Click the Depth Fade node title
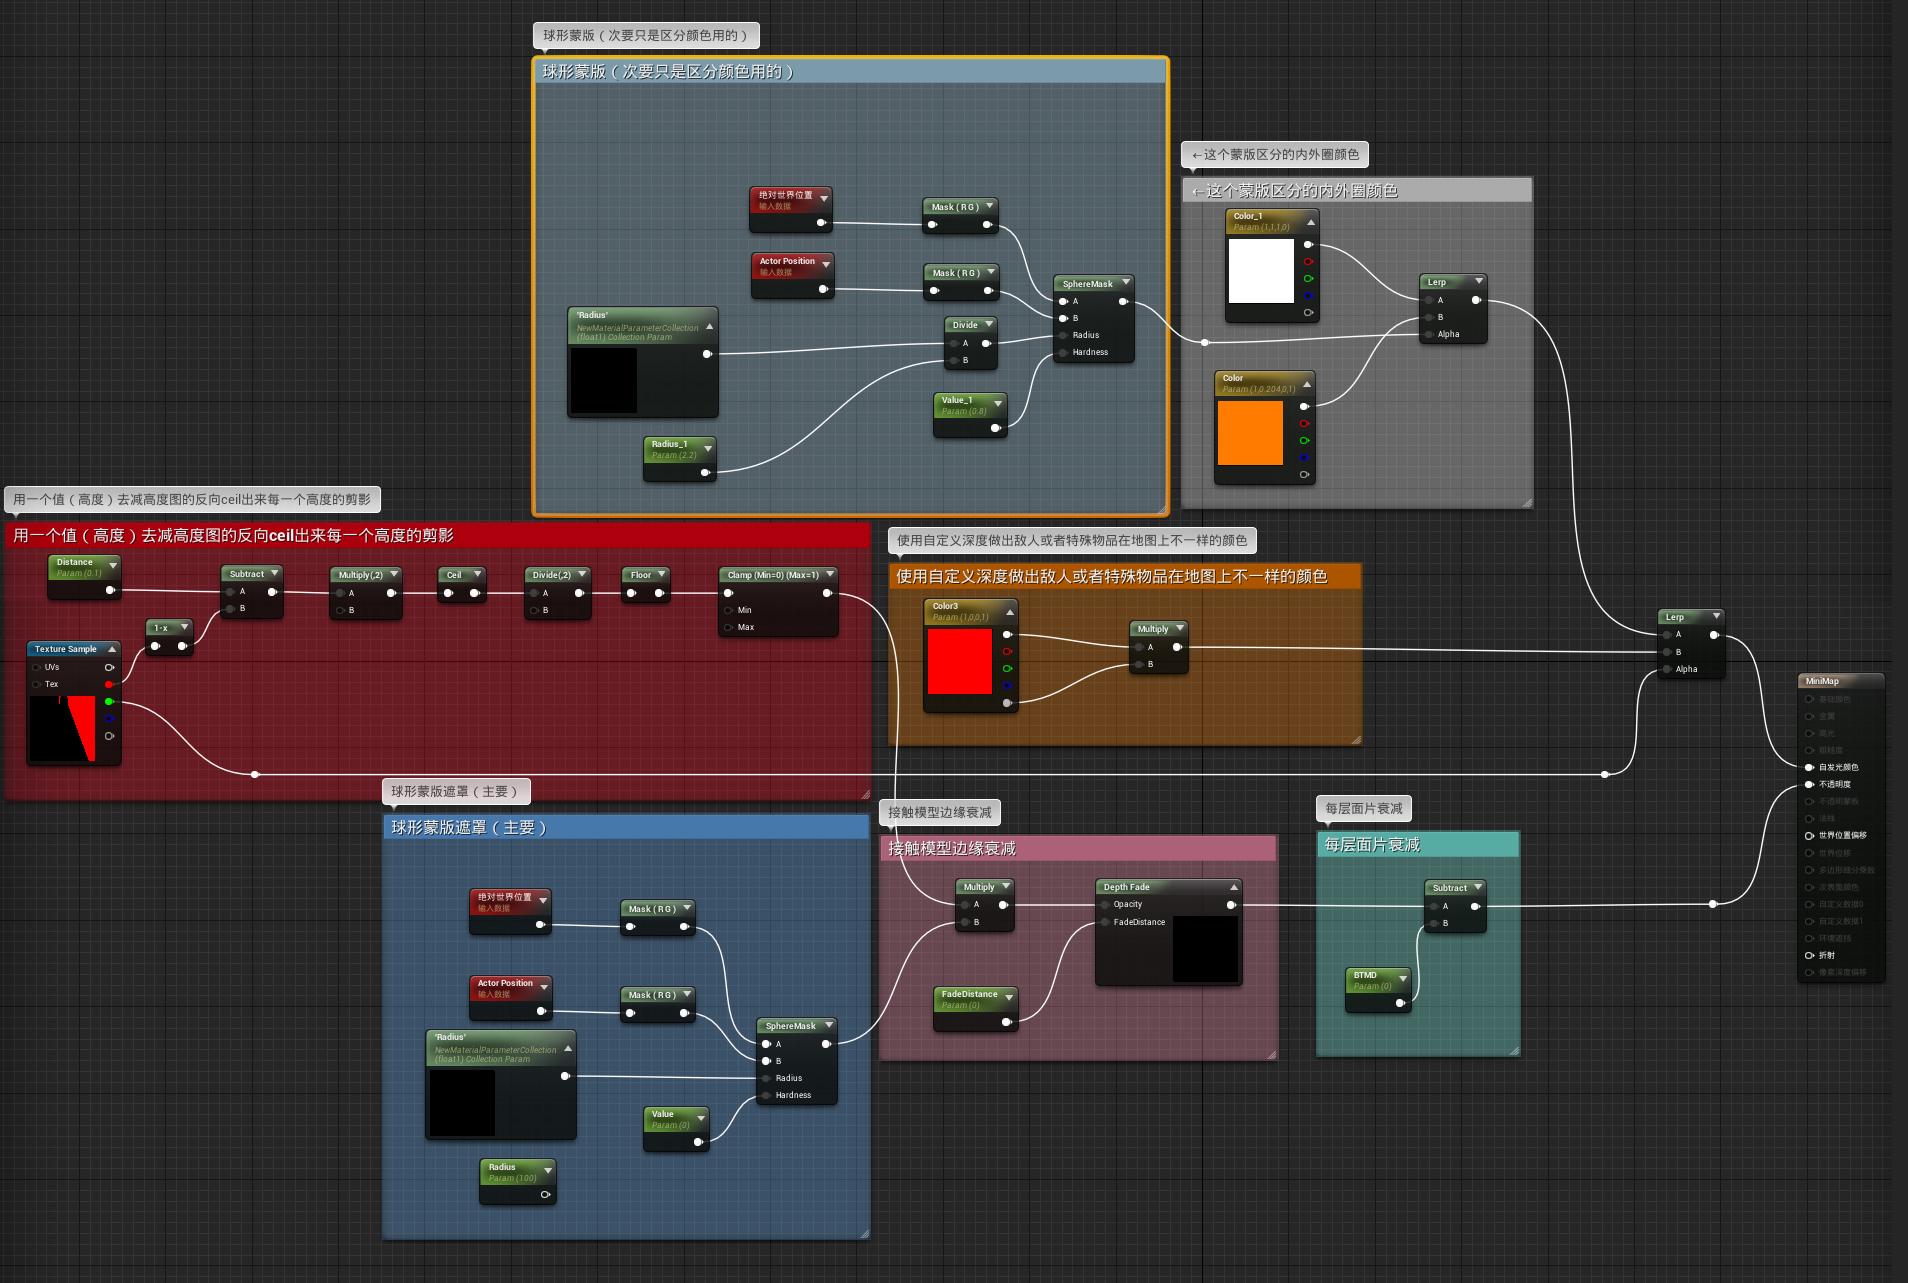 1126,887
